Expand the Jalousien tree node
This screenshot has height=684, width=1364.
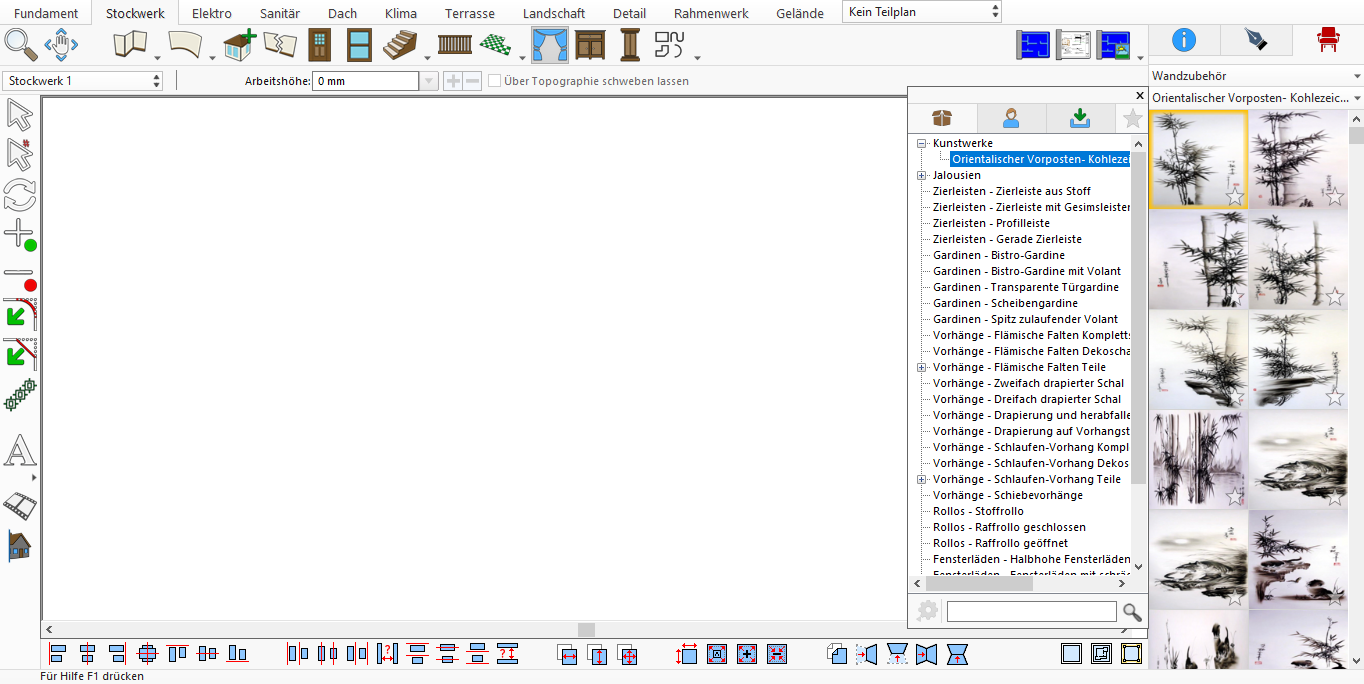pyautogui.click(x=922, y=175)
